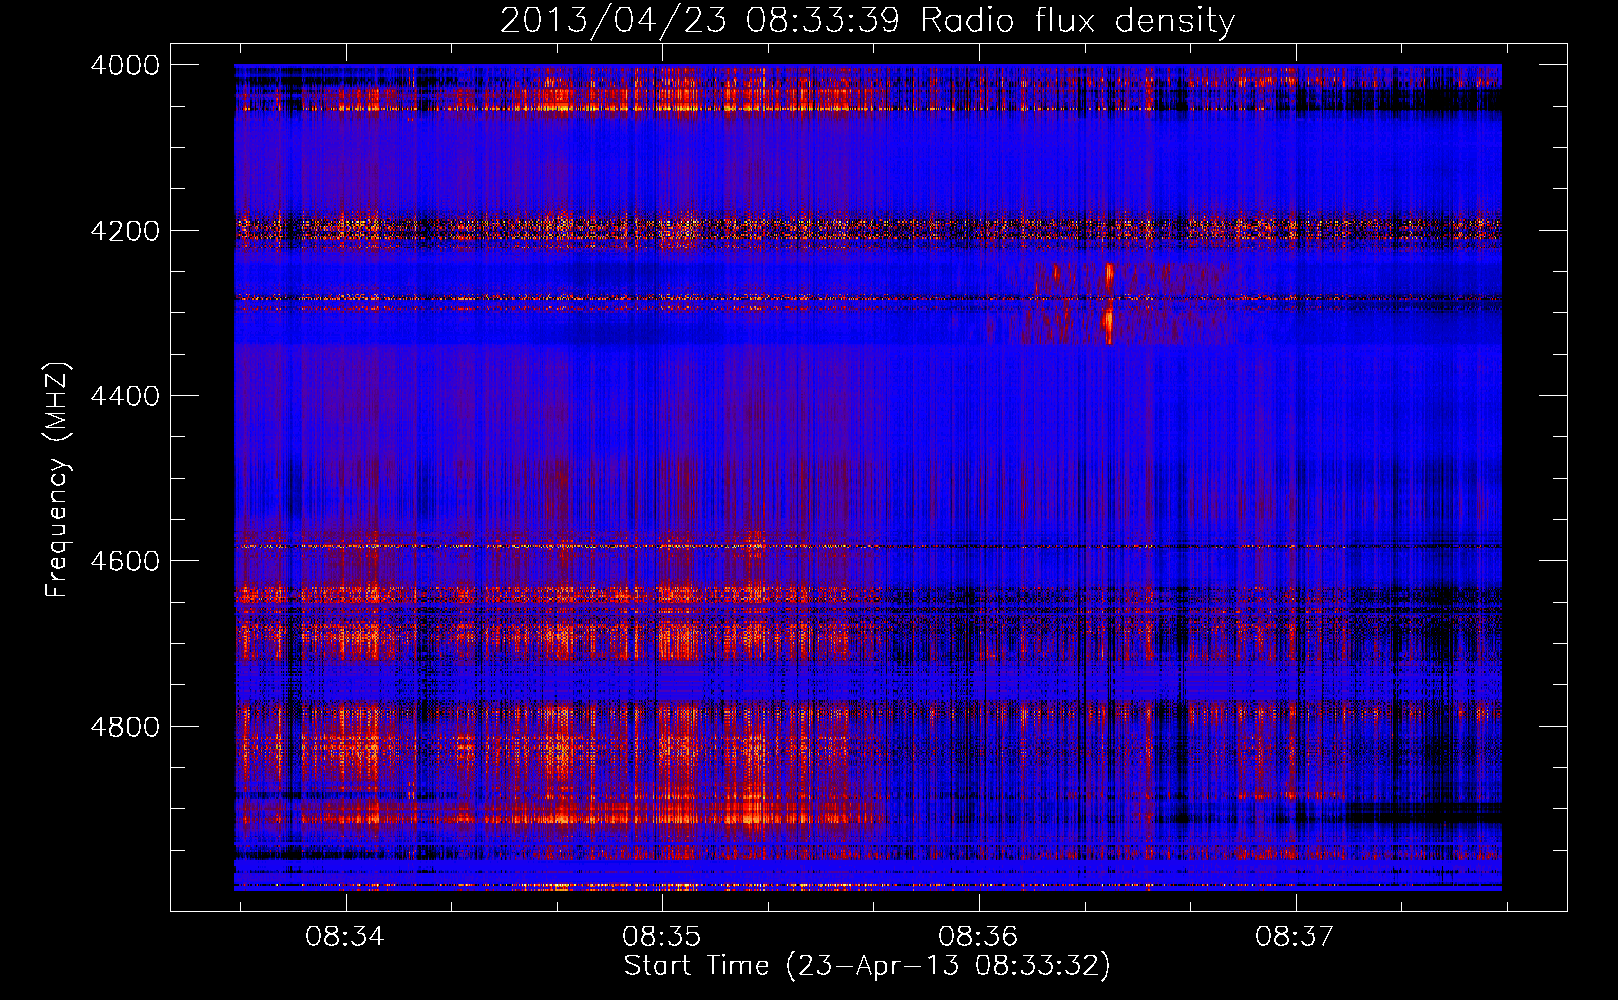The width and height of the screenshot is (1618, 1000).
Task: Select the 4800 frequency tick label
Action: tap(125, 727)
